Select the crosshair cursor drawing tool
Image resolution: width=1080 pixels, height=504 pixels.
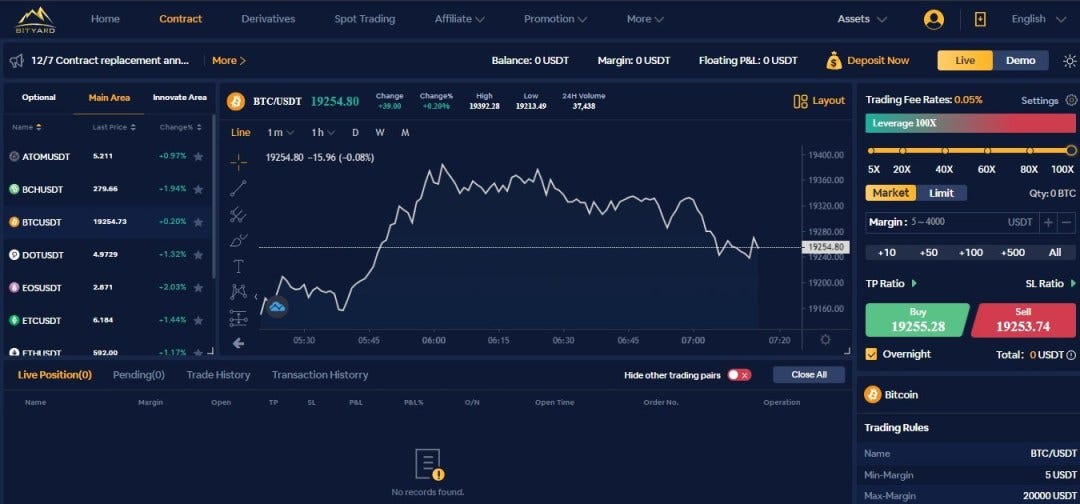coord(238,162)
